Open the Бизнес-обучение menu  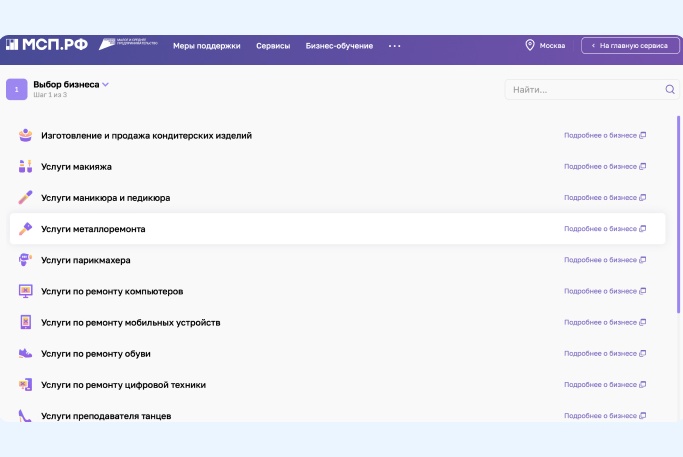tap(339, 46)
